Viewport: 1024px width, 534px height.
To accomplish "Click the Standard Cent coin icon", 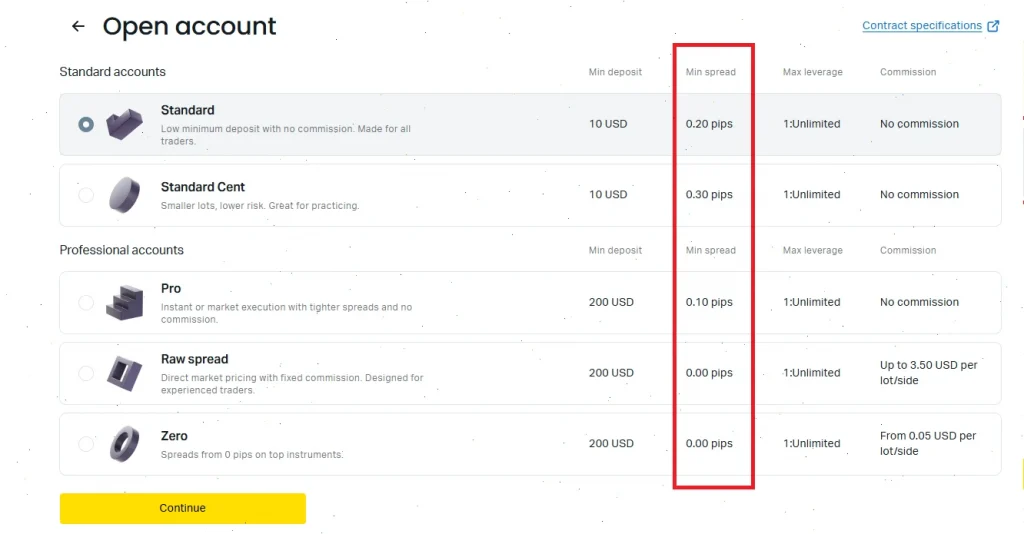I will pyautogui.click(x=124, y=195).
